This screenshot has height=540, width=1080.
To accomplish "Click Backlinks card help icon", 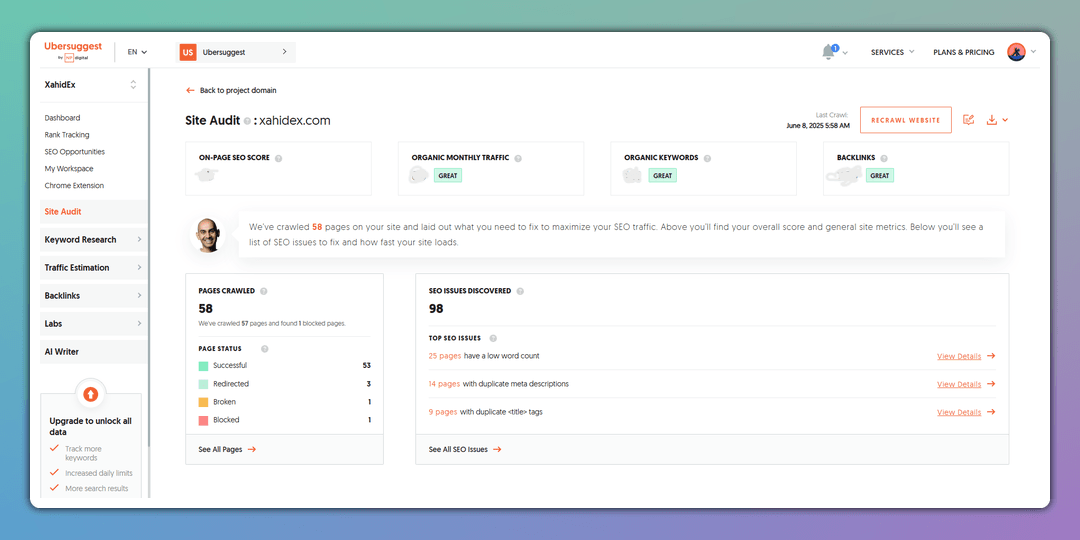I will (884, 158).
